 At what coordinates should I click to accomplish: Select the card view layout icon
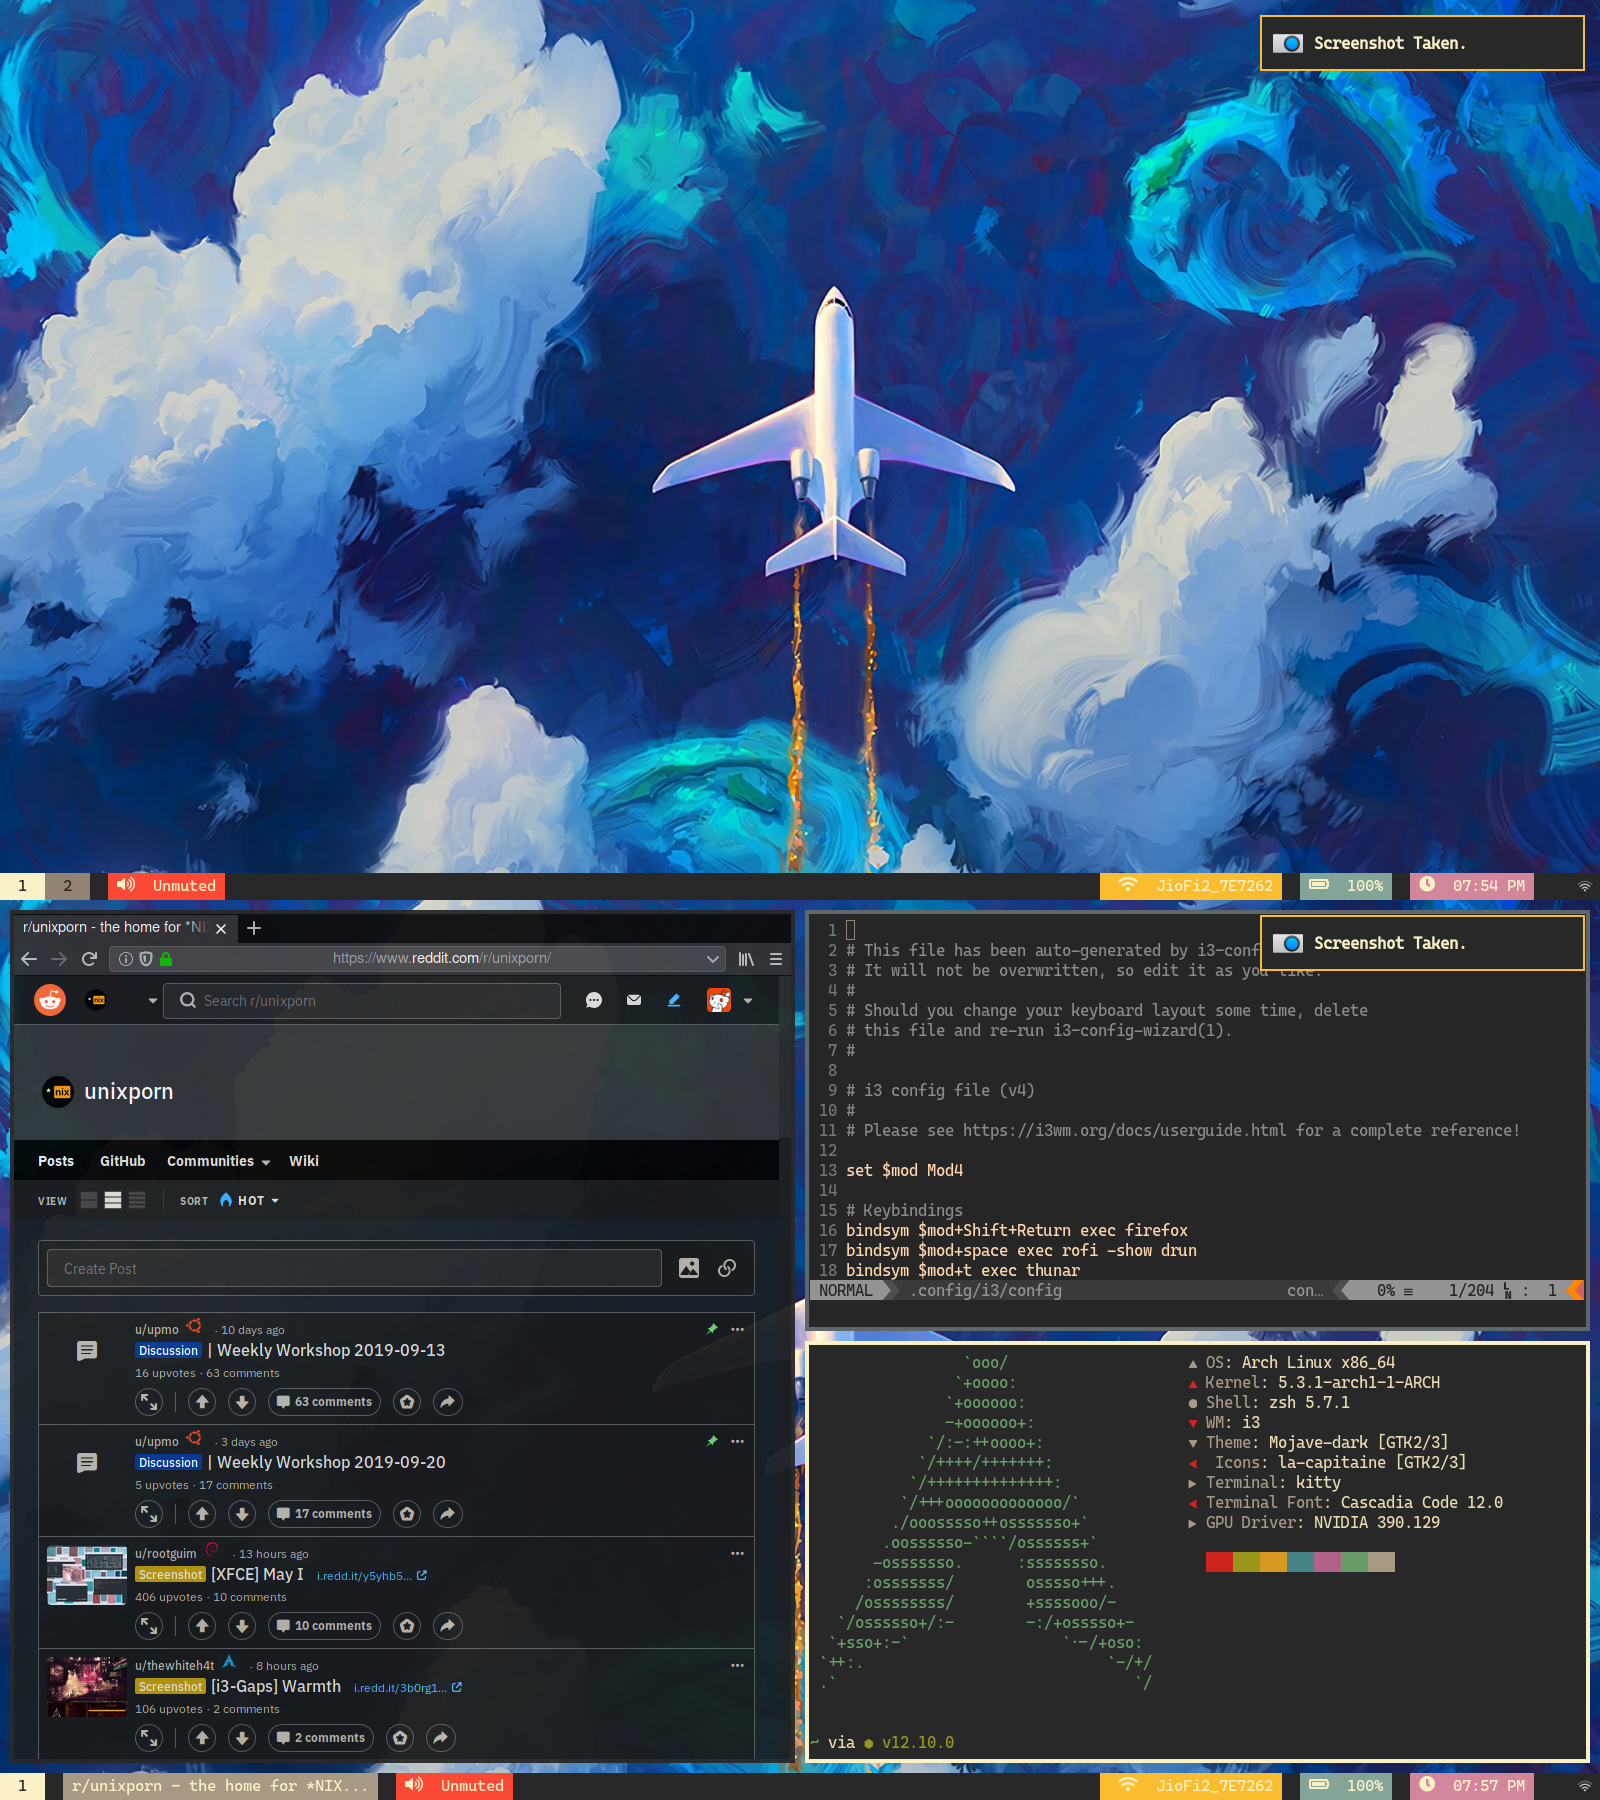click(x=88, y=1200)
